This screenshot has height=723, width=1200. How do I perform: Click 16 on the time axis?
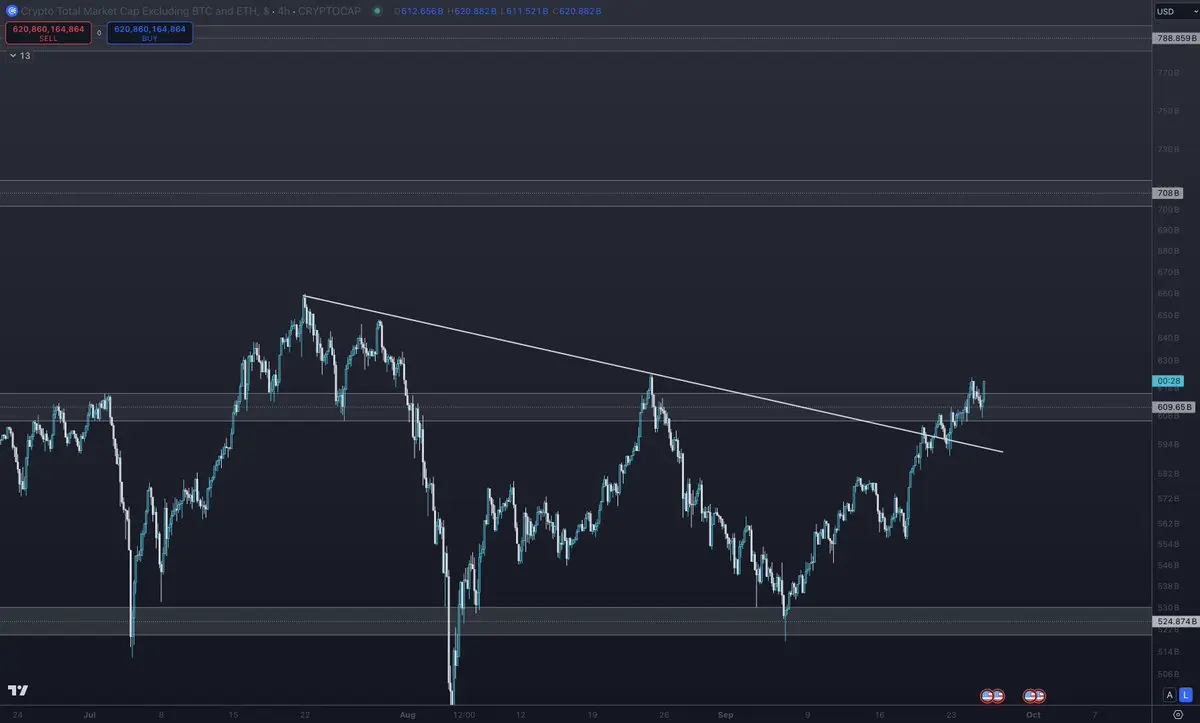pos(879,715)
